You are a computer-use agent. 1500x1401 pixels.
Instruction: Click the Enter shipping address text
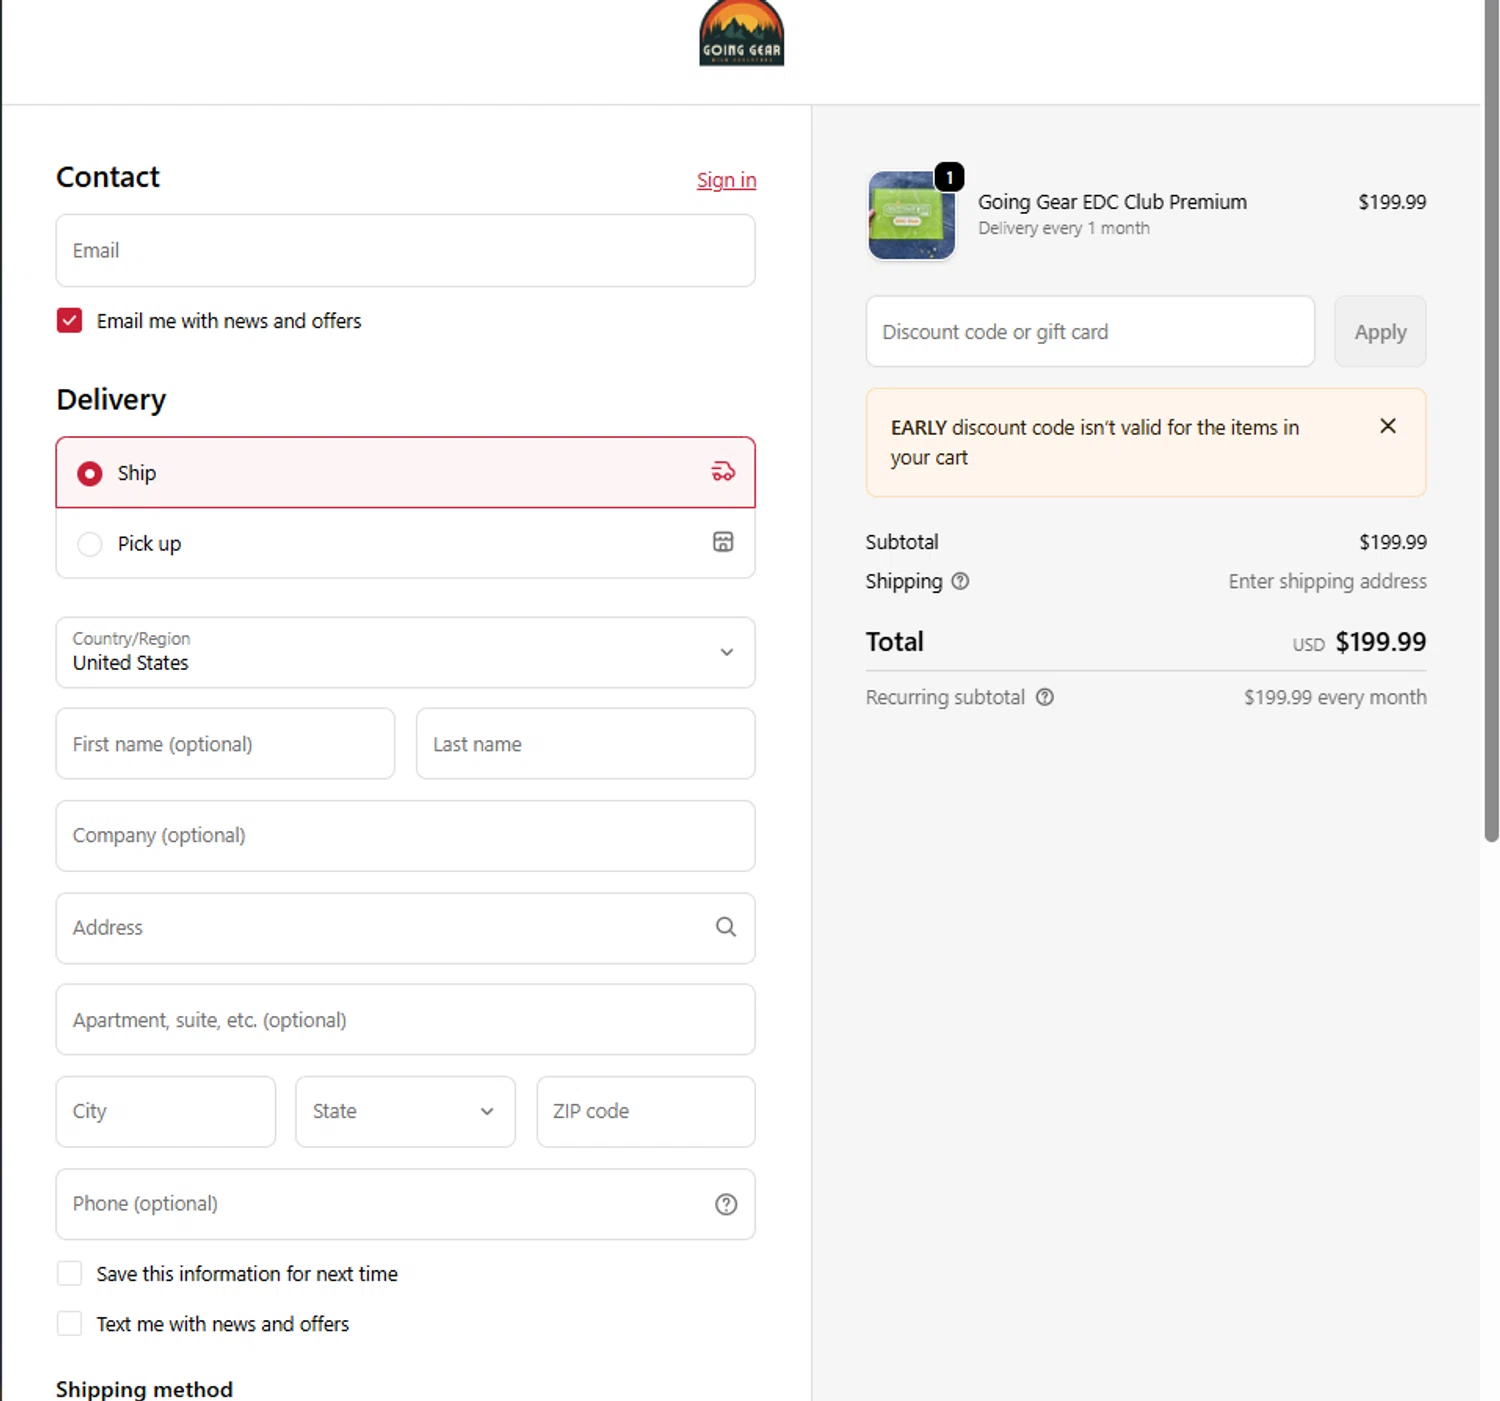click(x=1327, y=581)
